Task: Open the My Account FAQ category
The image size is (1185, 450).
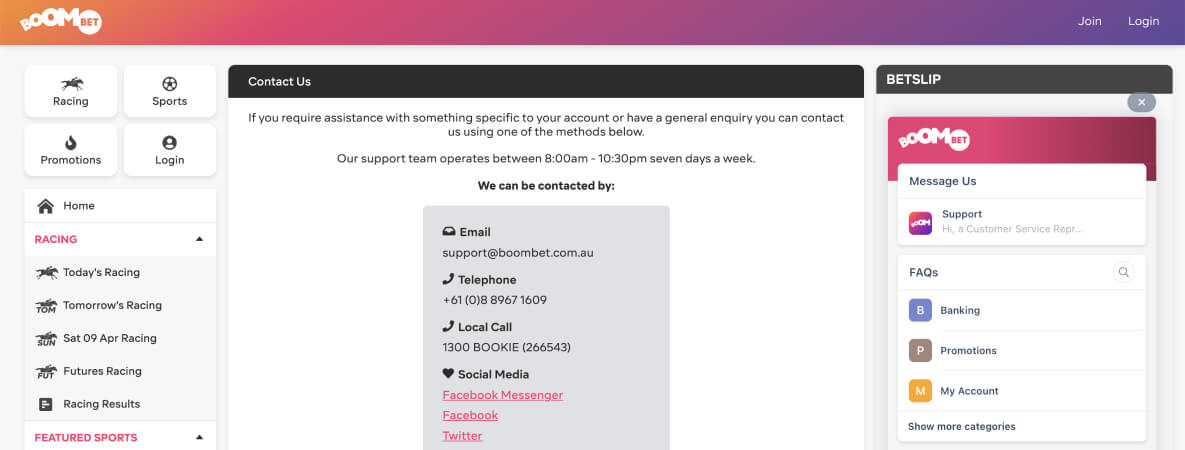Action: [1022, 391]
